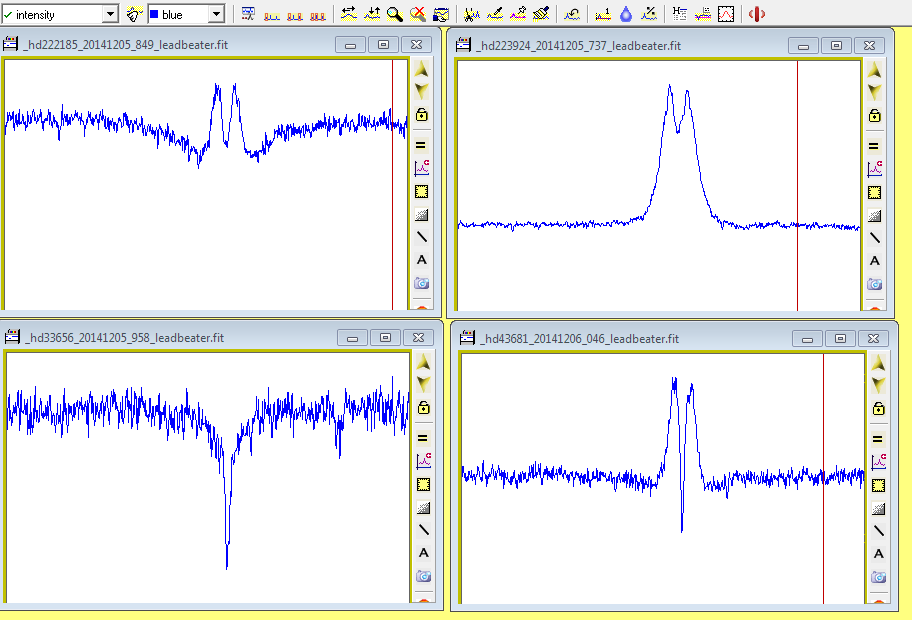The width and height of the screenshot is (912, 620).
Task: Click the equals button in hd43681 window
Action: pos(878,438)
